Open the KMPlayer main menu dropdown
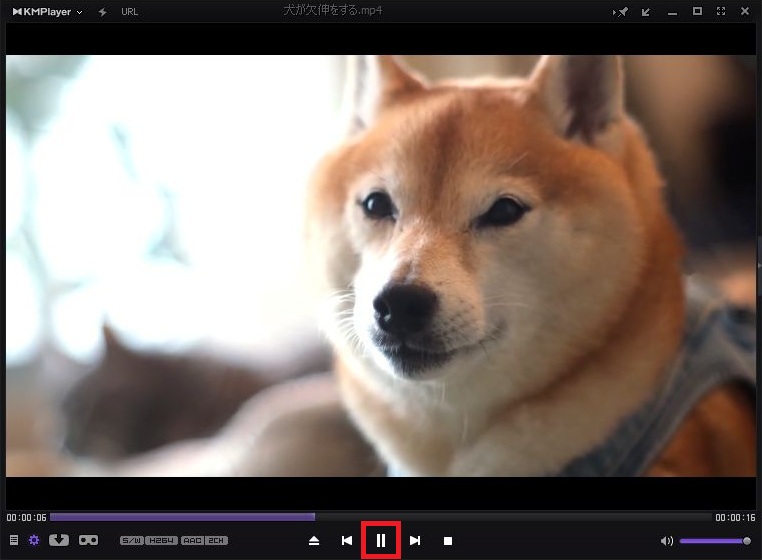 pos(47,11)
